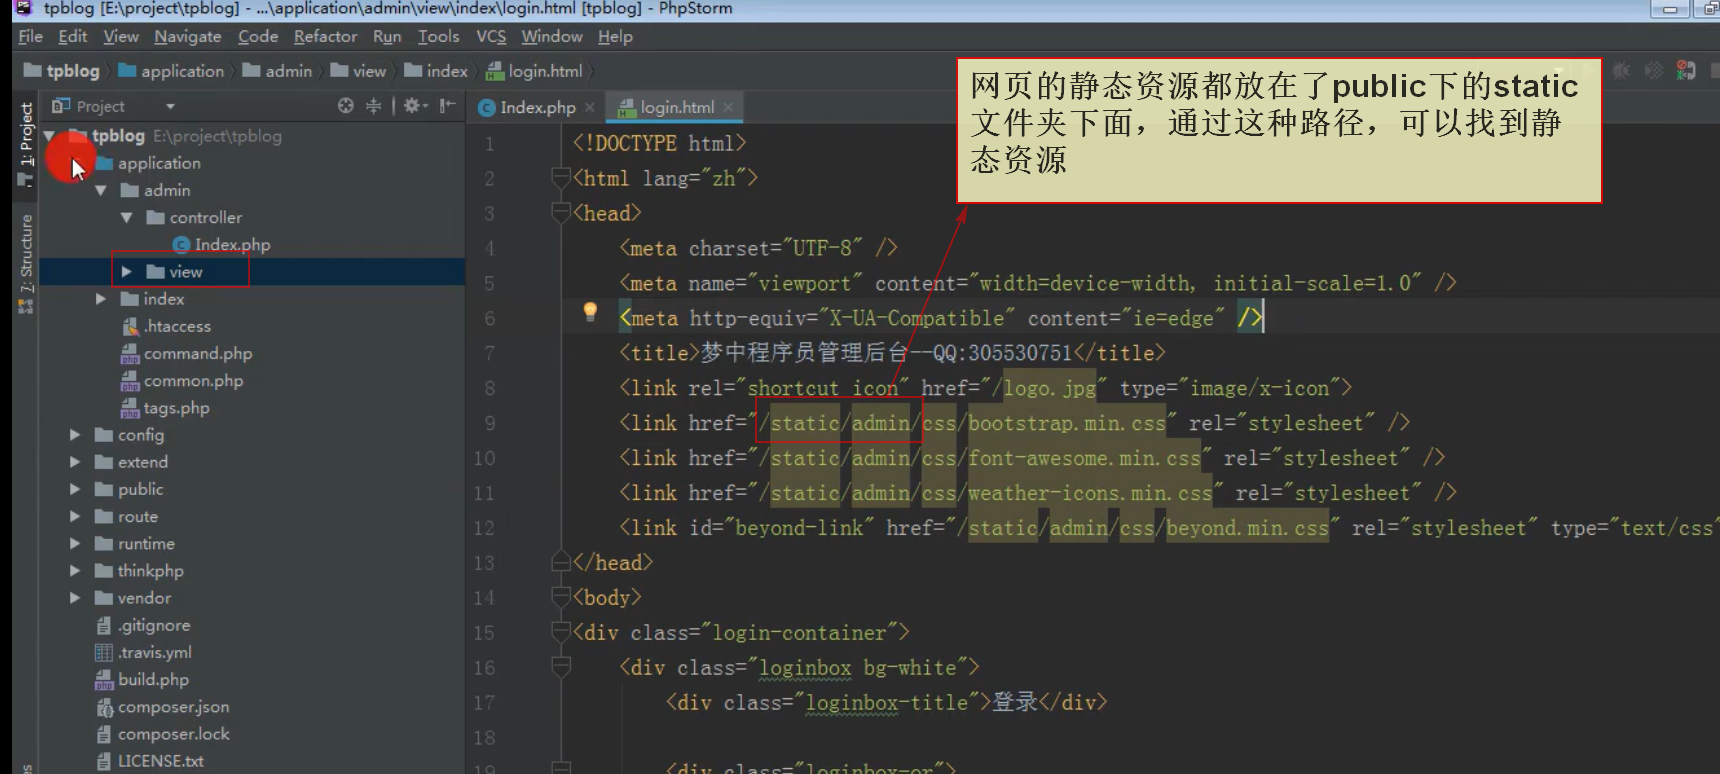Click the bootstrap.min.css path on line 9
Image resolution: width=1720 pixels, height=774 pixels.
(1067, 423)
